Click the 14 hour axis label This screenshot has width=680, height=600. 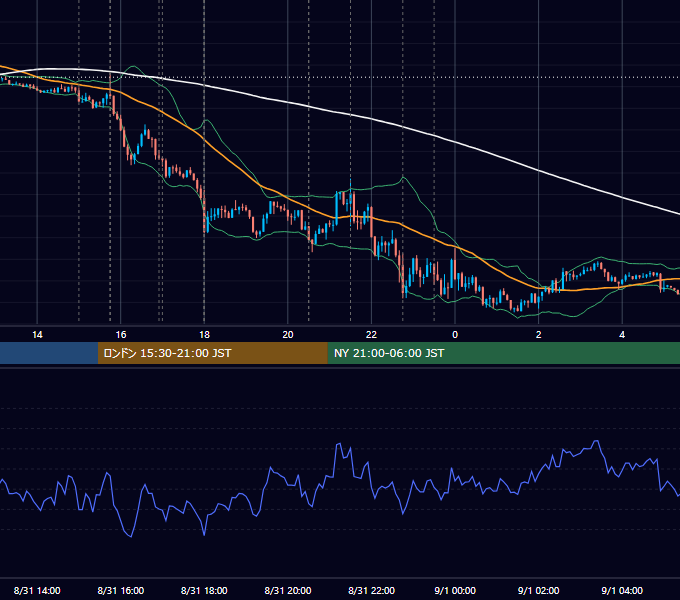tap(37, 335)
